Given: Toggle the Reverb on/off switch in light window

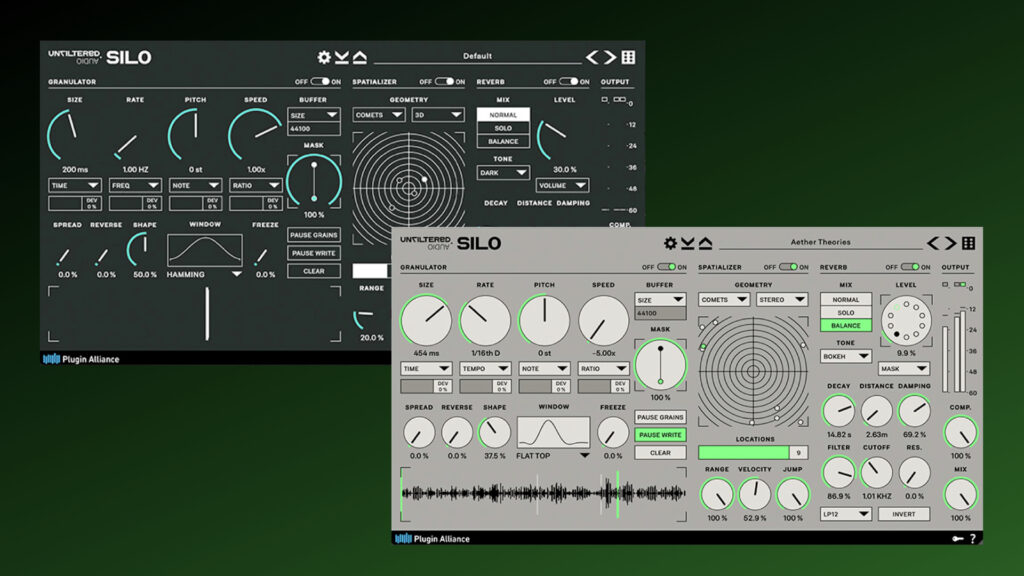Looking at the screenshot, I should [909, 267].
